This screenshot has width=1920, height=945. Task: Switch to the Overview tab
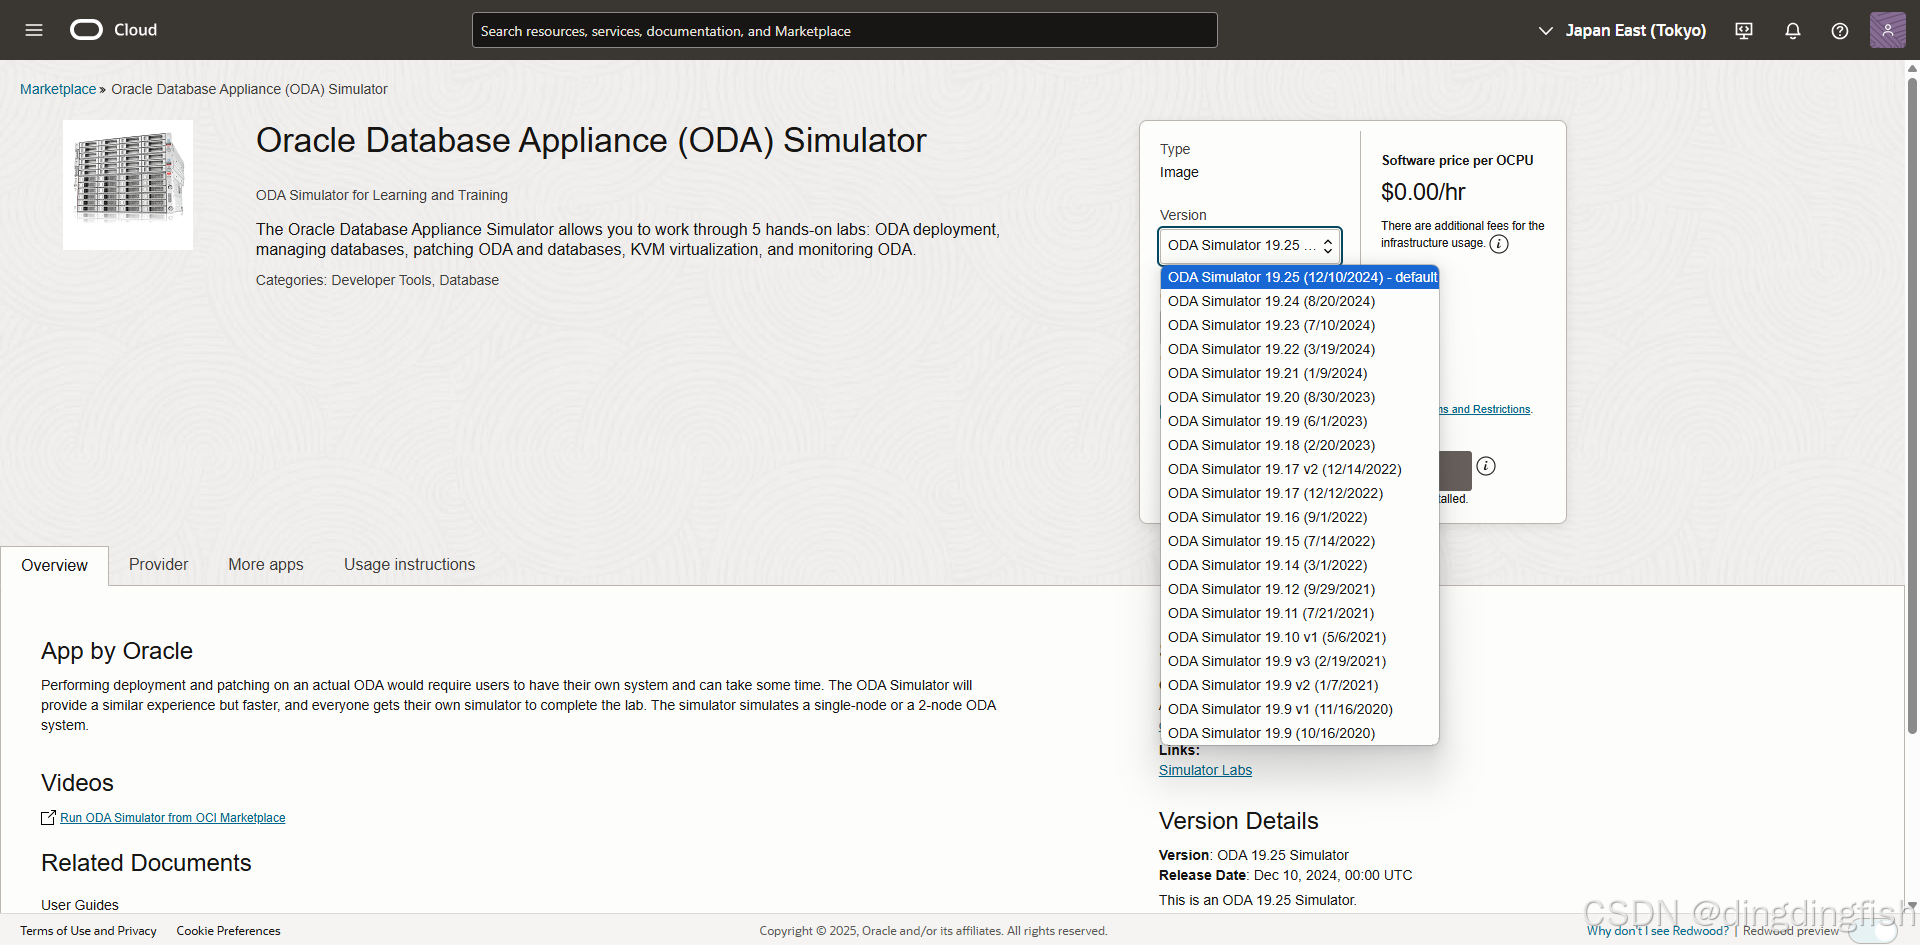(54, 566)
